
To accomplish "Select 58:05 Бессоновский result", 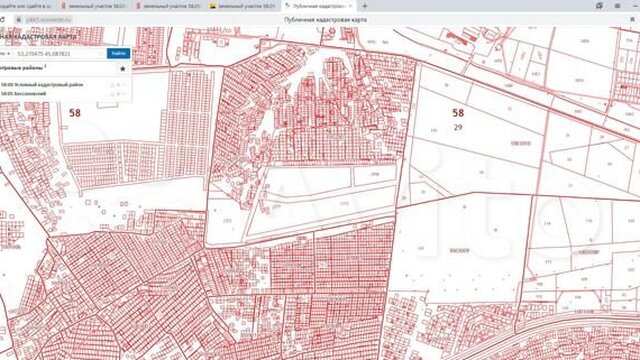I will coord(24,93).
